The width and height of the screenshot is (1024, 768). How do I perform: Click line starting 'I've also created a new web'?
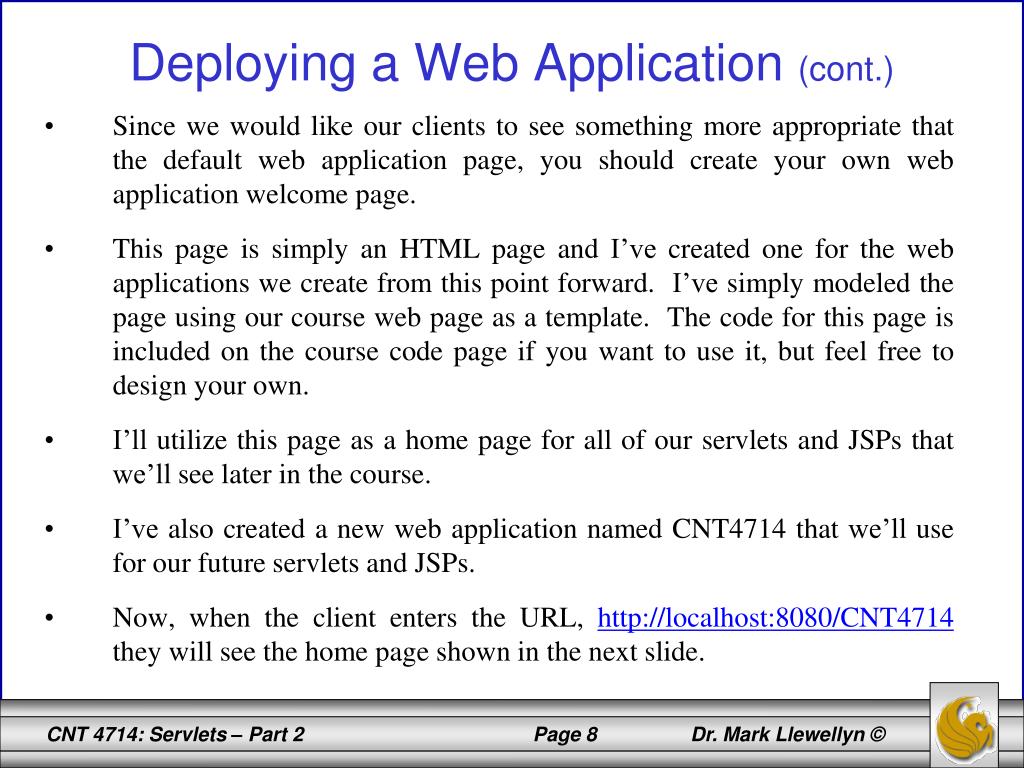pyautogui.click(x=533, y=529)
